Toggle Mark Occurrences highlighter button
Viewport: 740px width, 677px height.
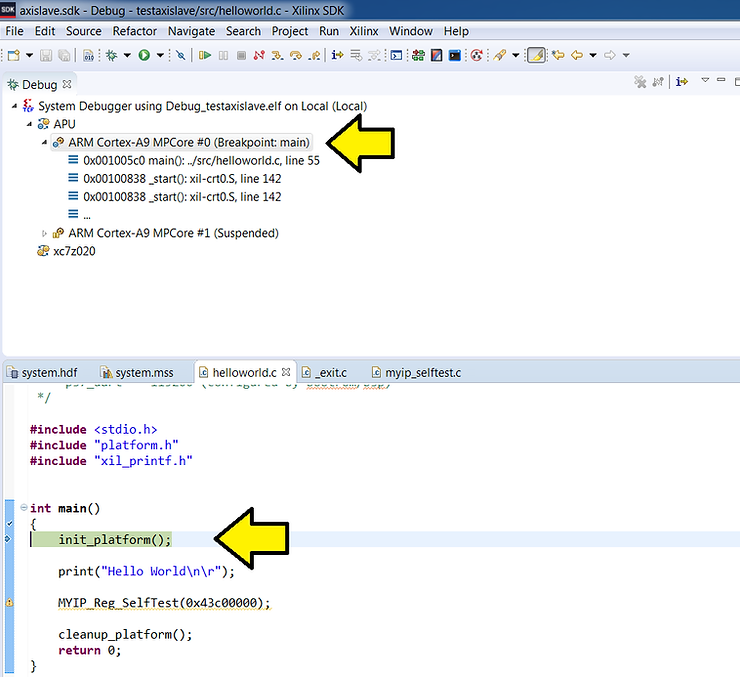pos(536,55)
